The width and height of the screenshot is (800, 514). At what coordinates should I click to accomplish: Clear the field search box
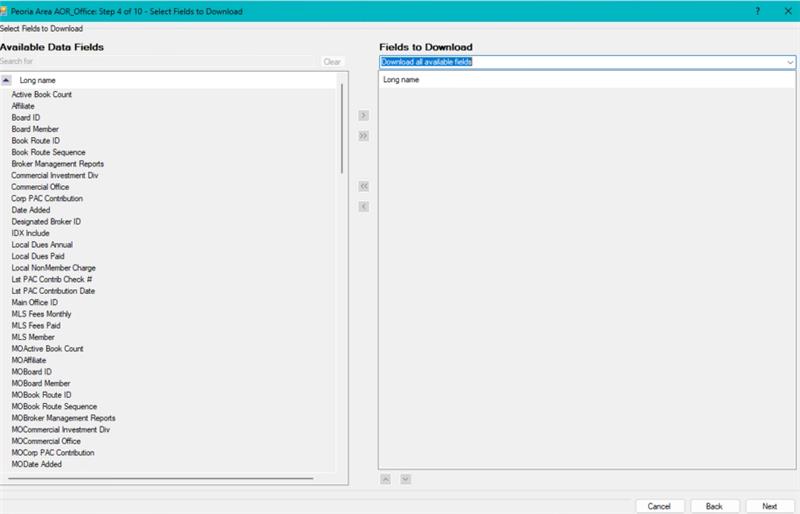coord(333,62)
